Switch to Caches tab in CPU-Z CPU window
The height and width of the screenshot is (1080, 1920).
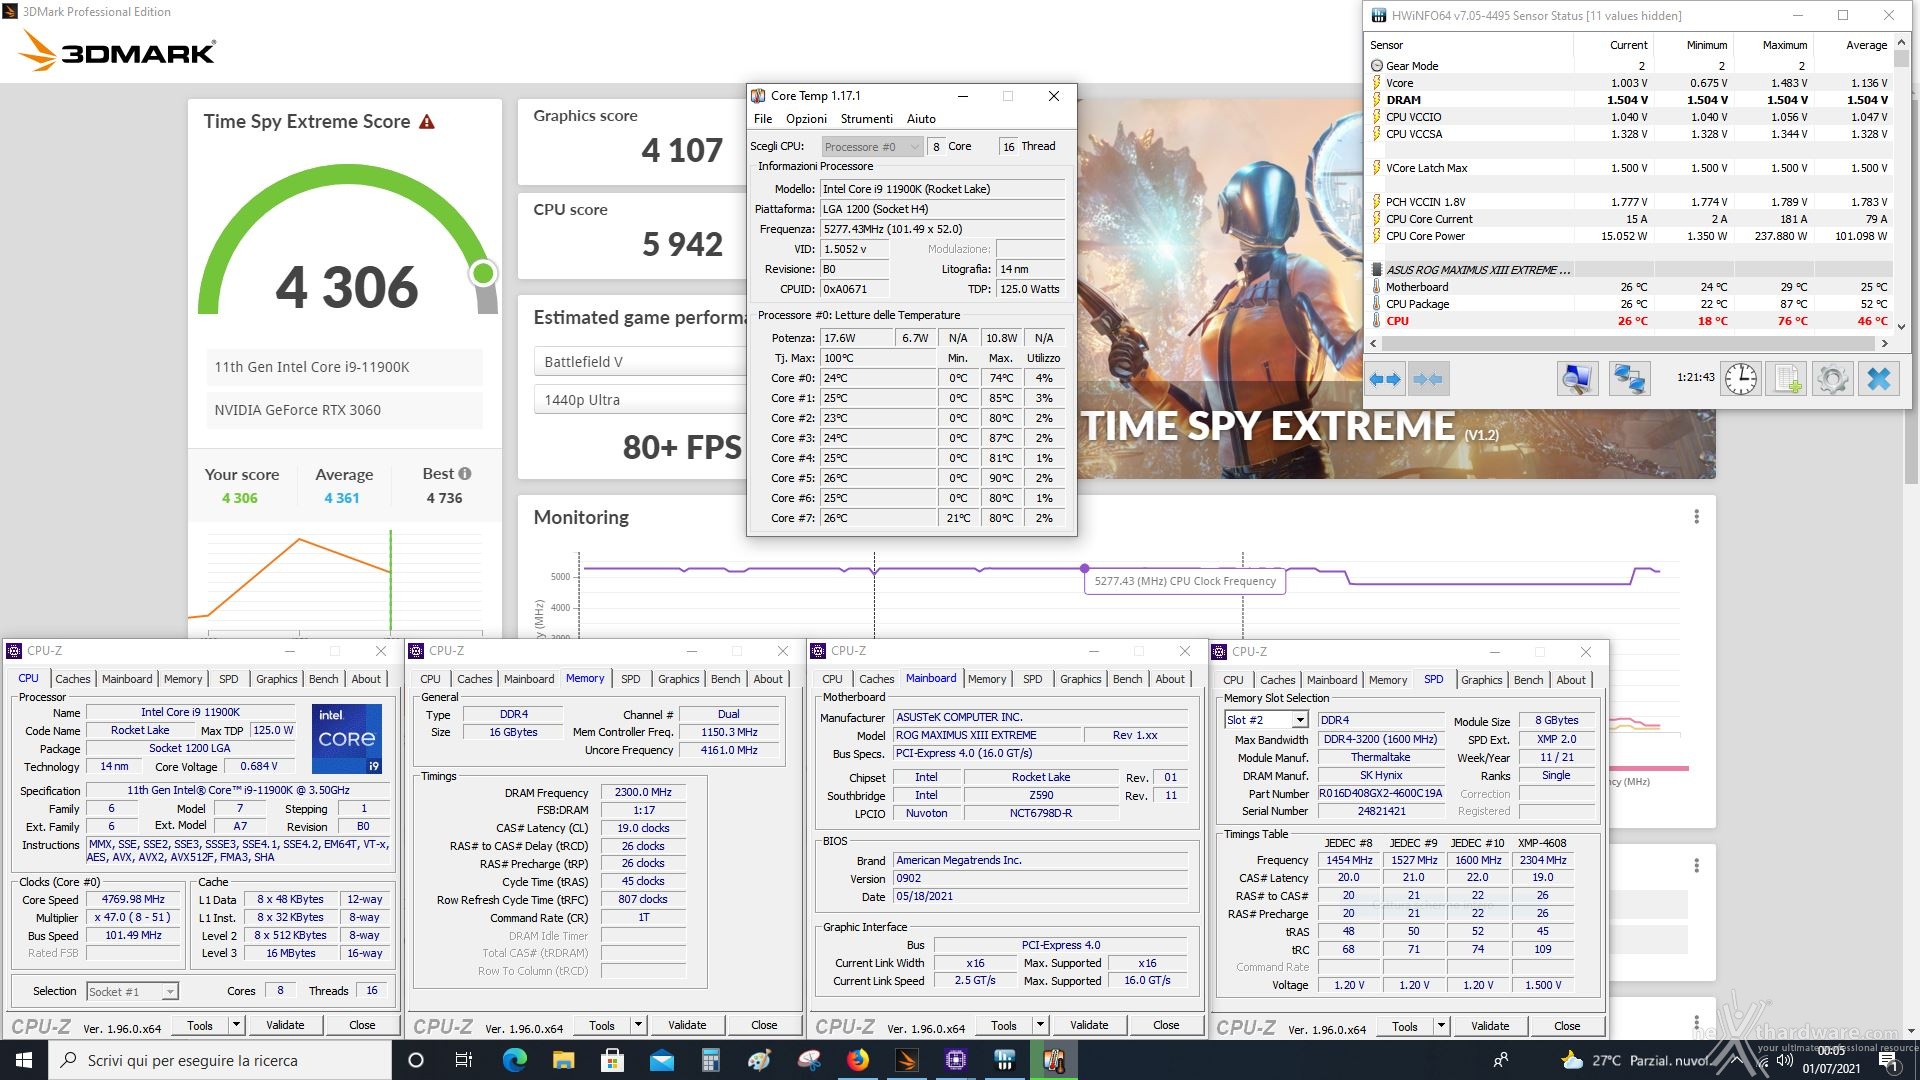pos(72,679)
